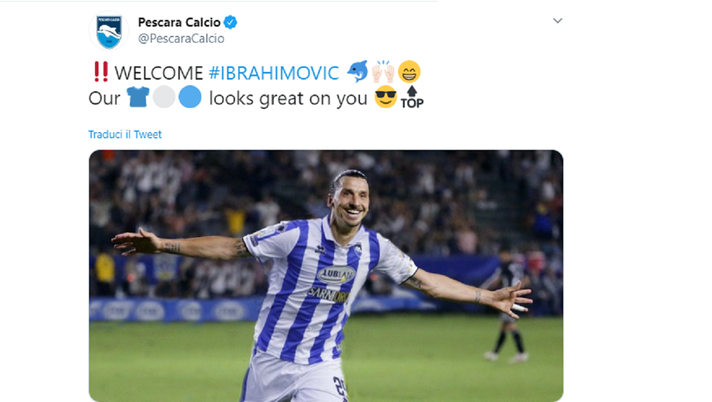712x402 pixels.
Task: Click the white circle emoji
Action: [x=163, y=97]
